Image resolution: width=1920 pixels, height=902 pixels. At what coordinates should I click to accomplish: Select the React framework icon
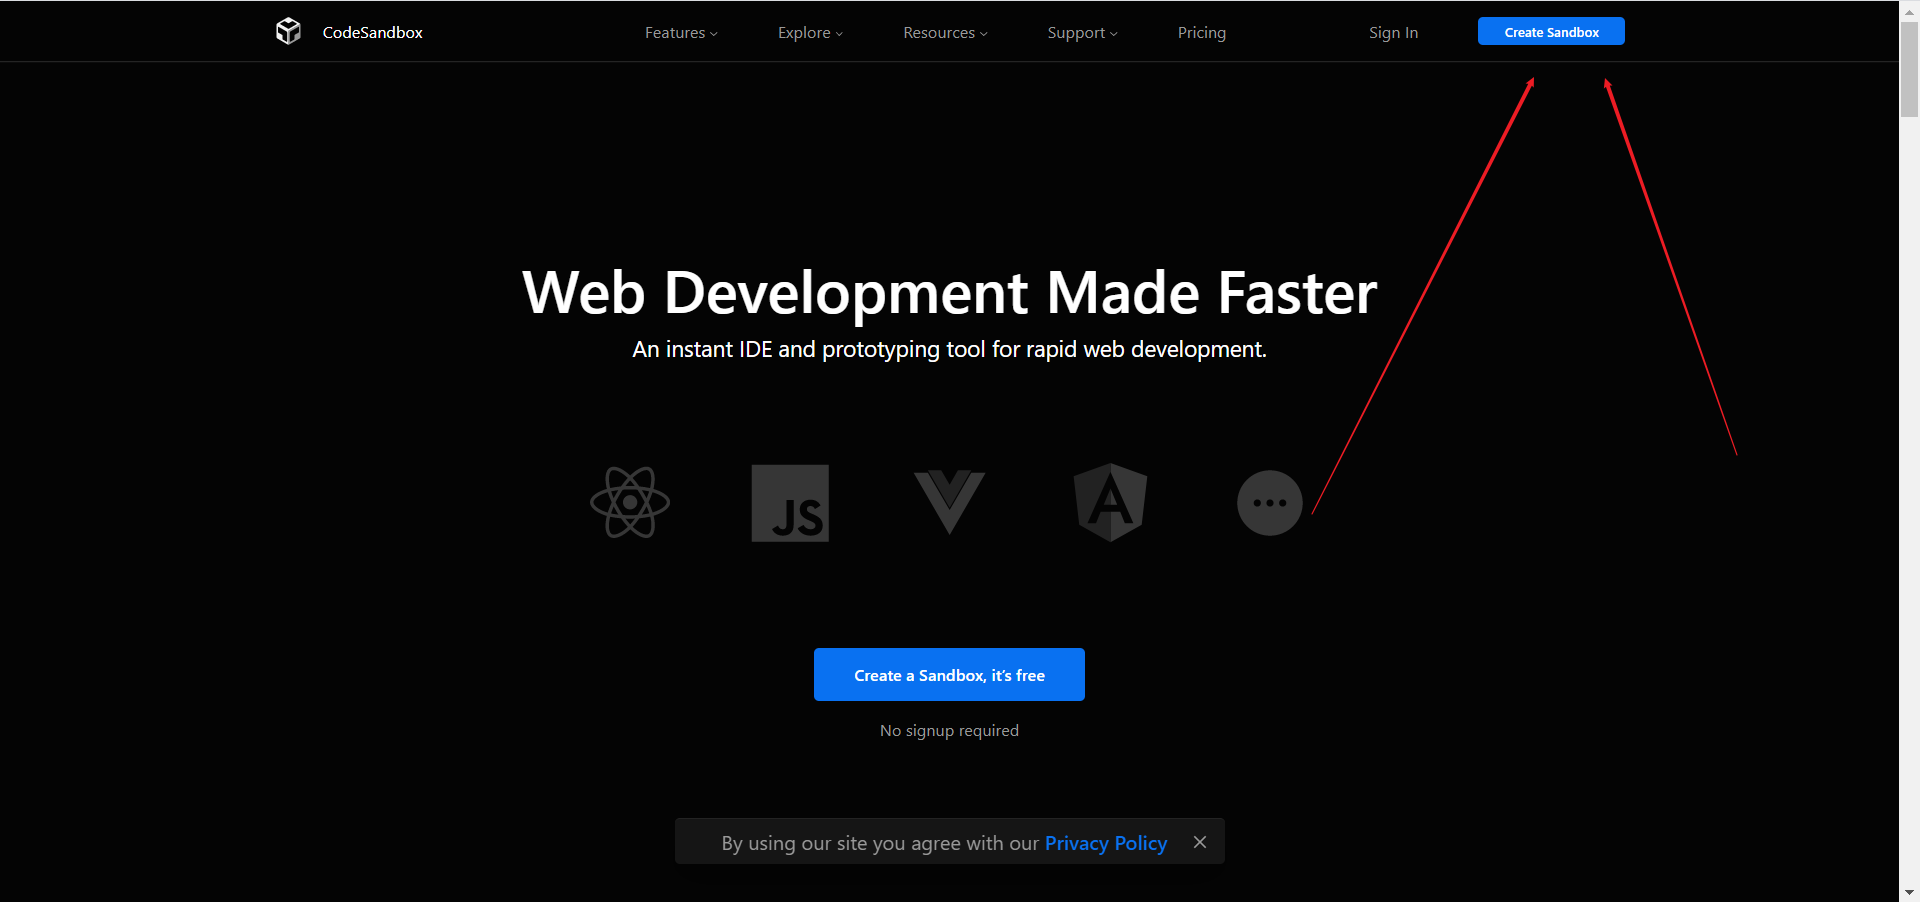(630, 502)
